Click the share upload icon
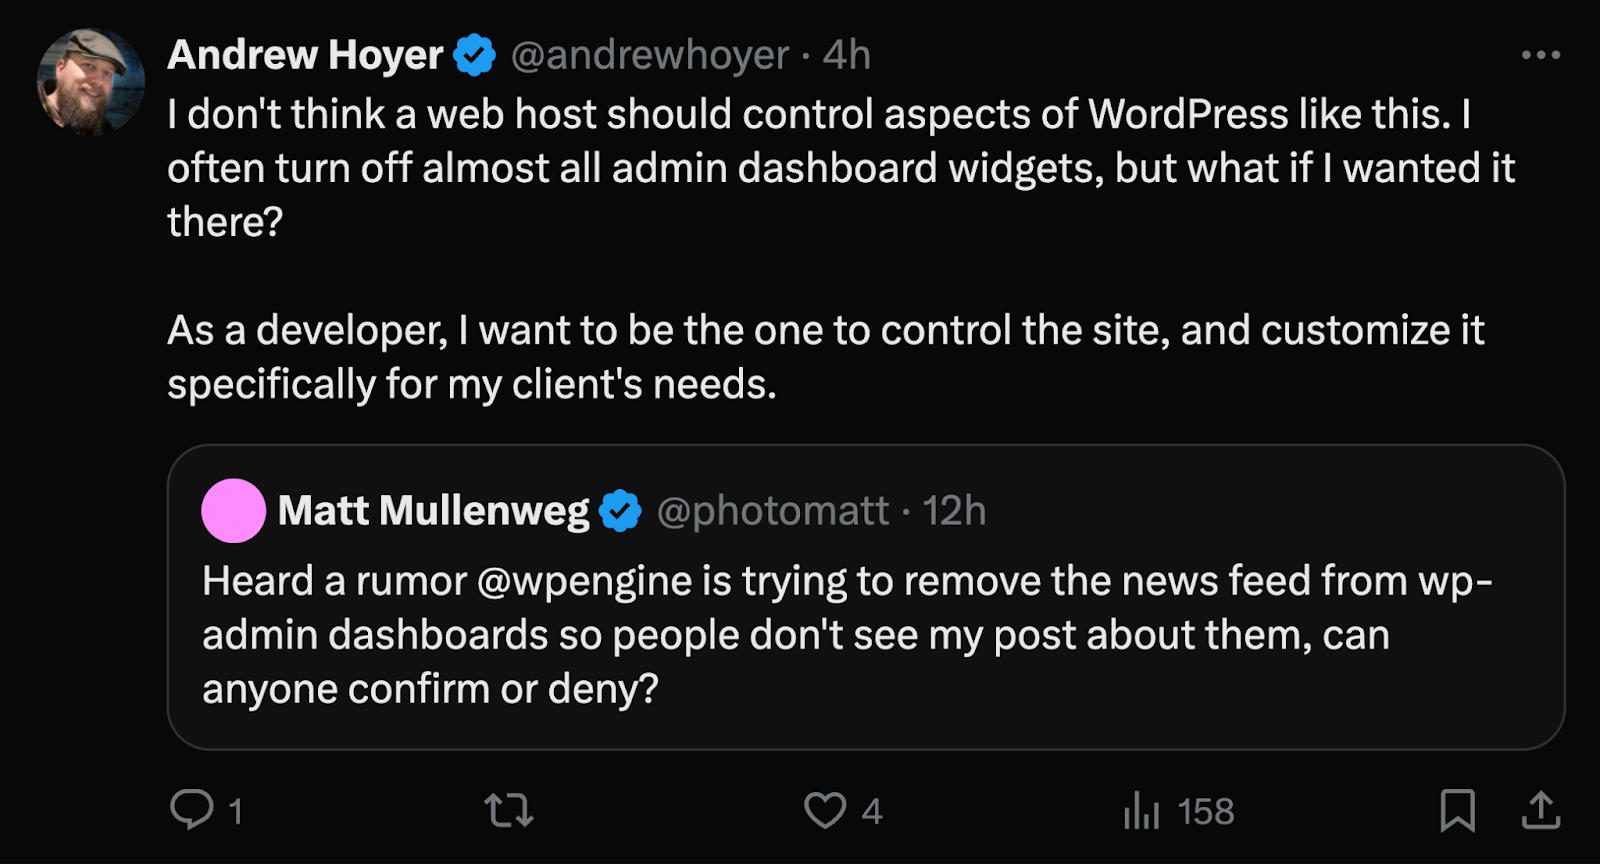Screen dimensions: 1600x864 pos(1541,810)
